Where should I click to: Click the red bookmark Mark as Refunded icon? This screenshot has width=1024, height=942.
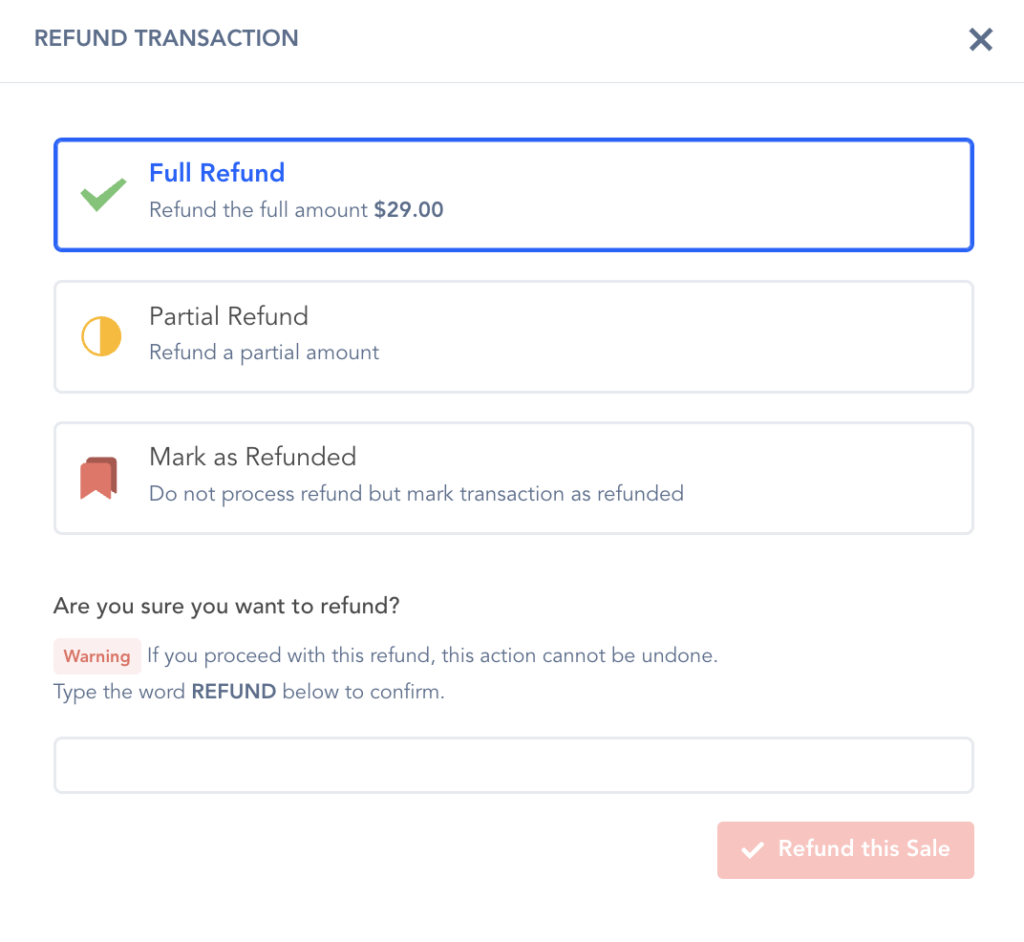tap(99, 478)
